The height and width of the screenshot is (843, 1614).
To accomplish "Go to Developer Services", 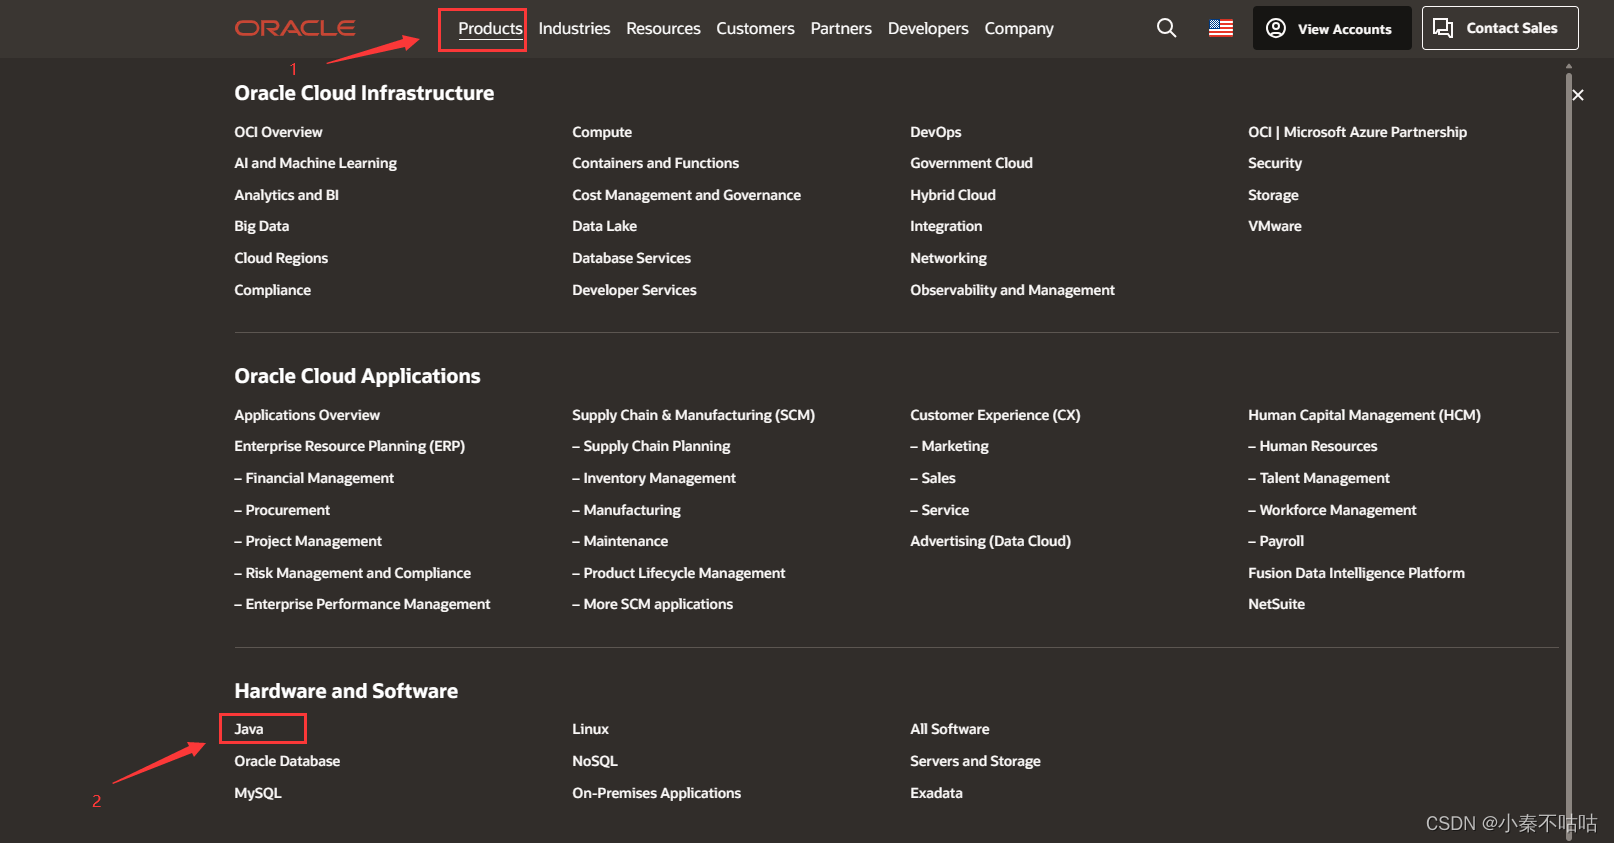I will [634, 290].
